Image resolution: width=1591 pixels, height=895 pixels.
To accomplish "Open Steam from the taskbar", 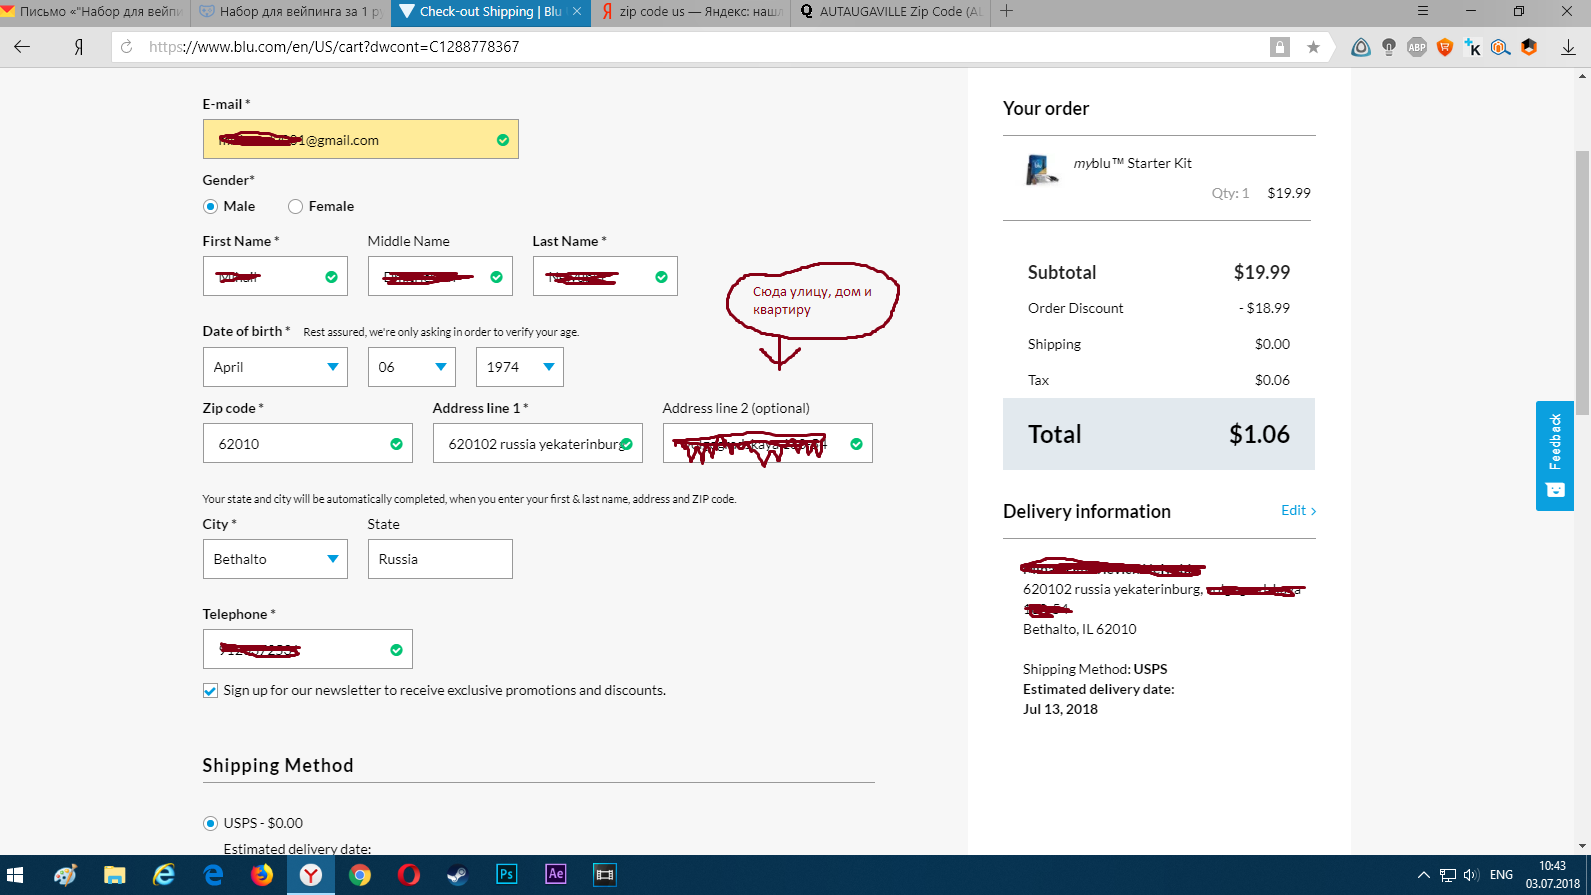I will click(x=457, y=875).
